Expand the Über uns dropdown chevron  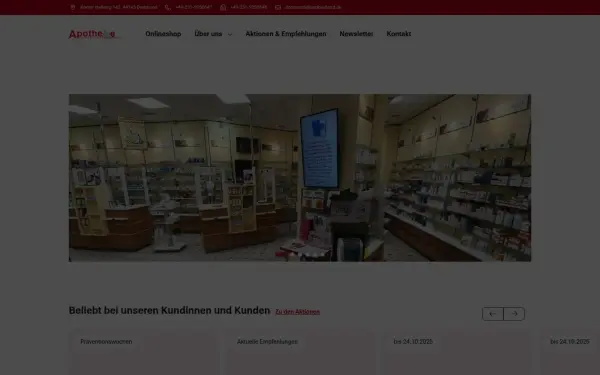click(x=230, y=34)
